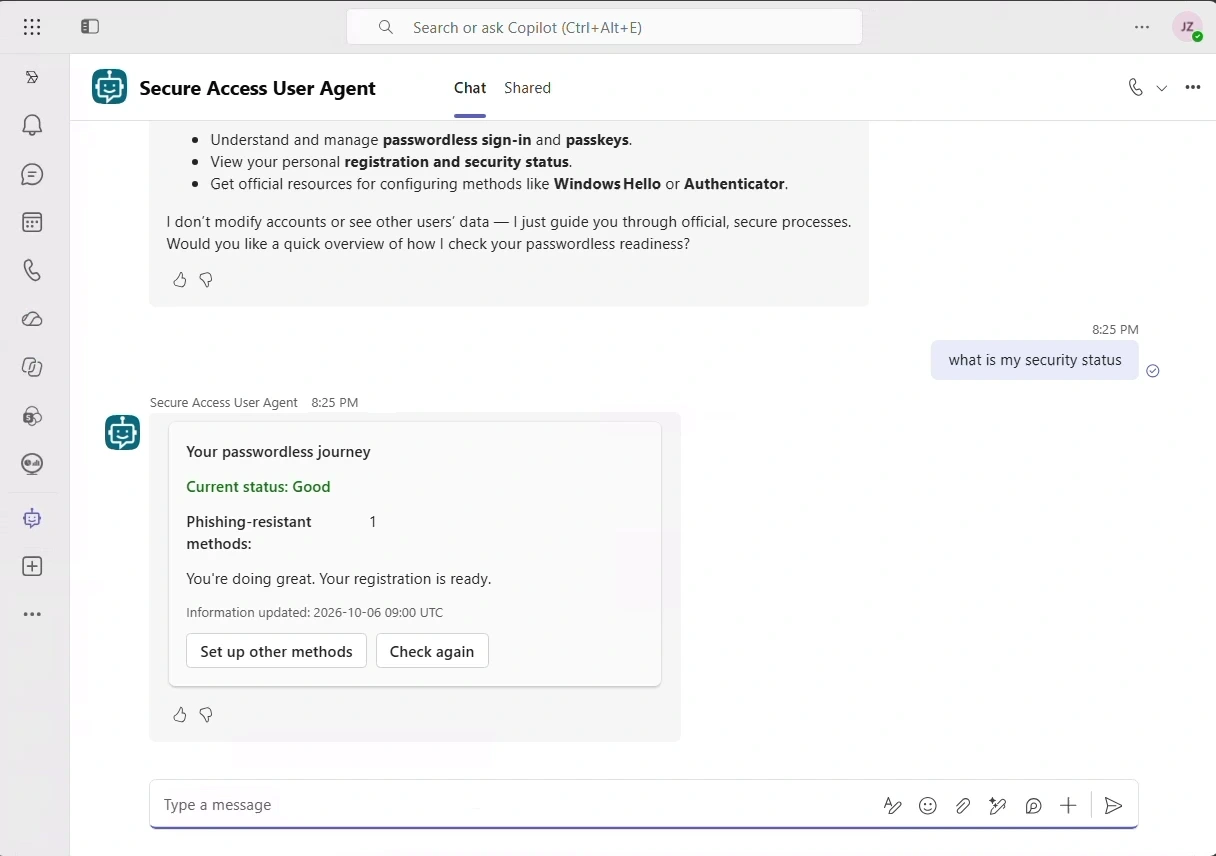Like the passwordless journey card with thumbs up

click(180, 715)
